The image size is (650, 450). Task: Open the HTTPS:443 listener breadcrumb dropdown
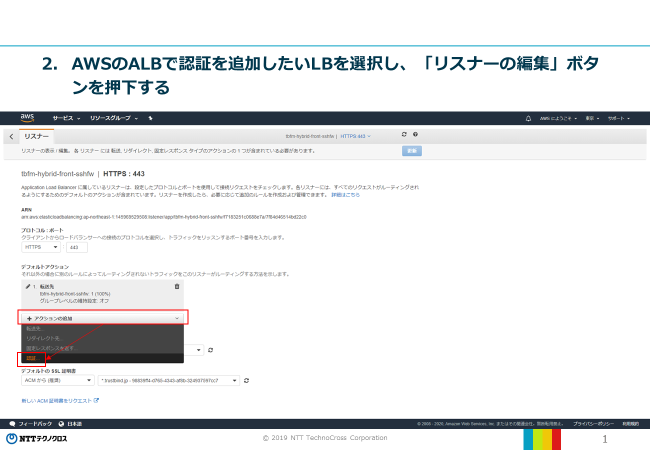tap(355, 136)
